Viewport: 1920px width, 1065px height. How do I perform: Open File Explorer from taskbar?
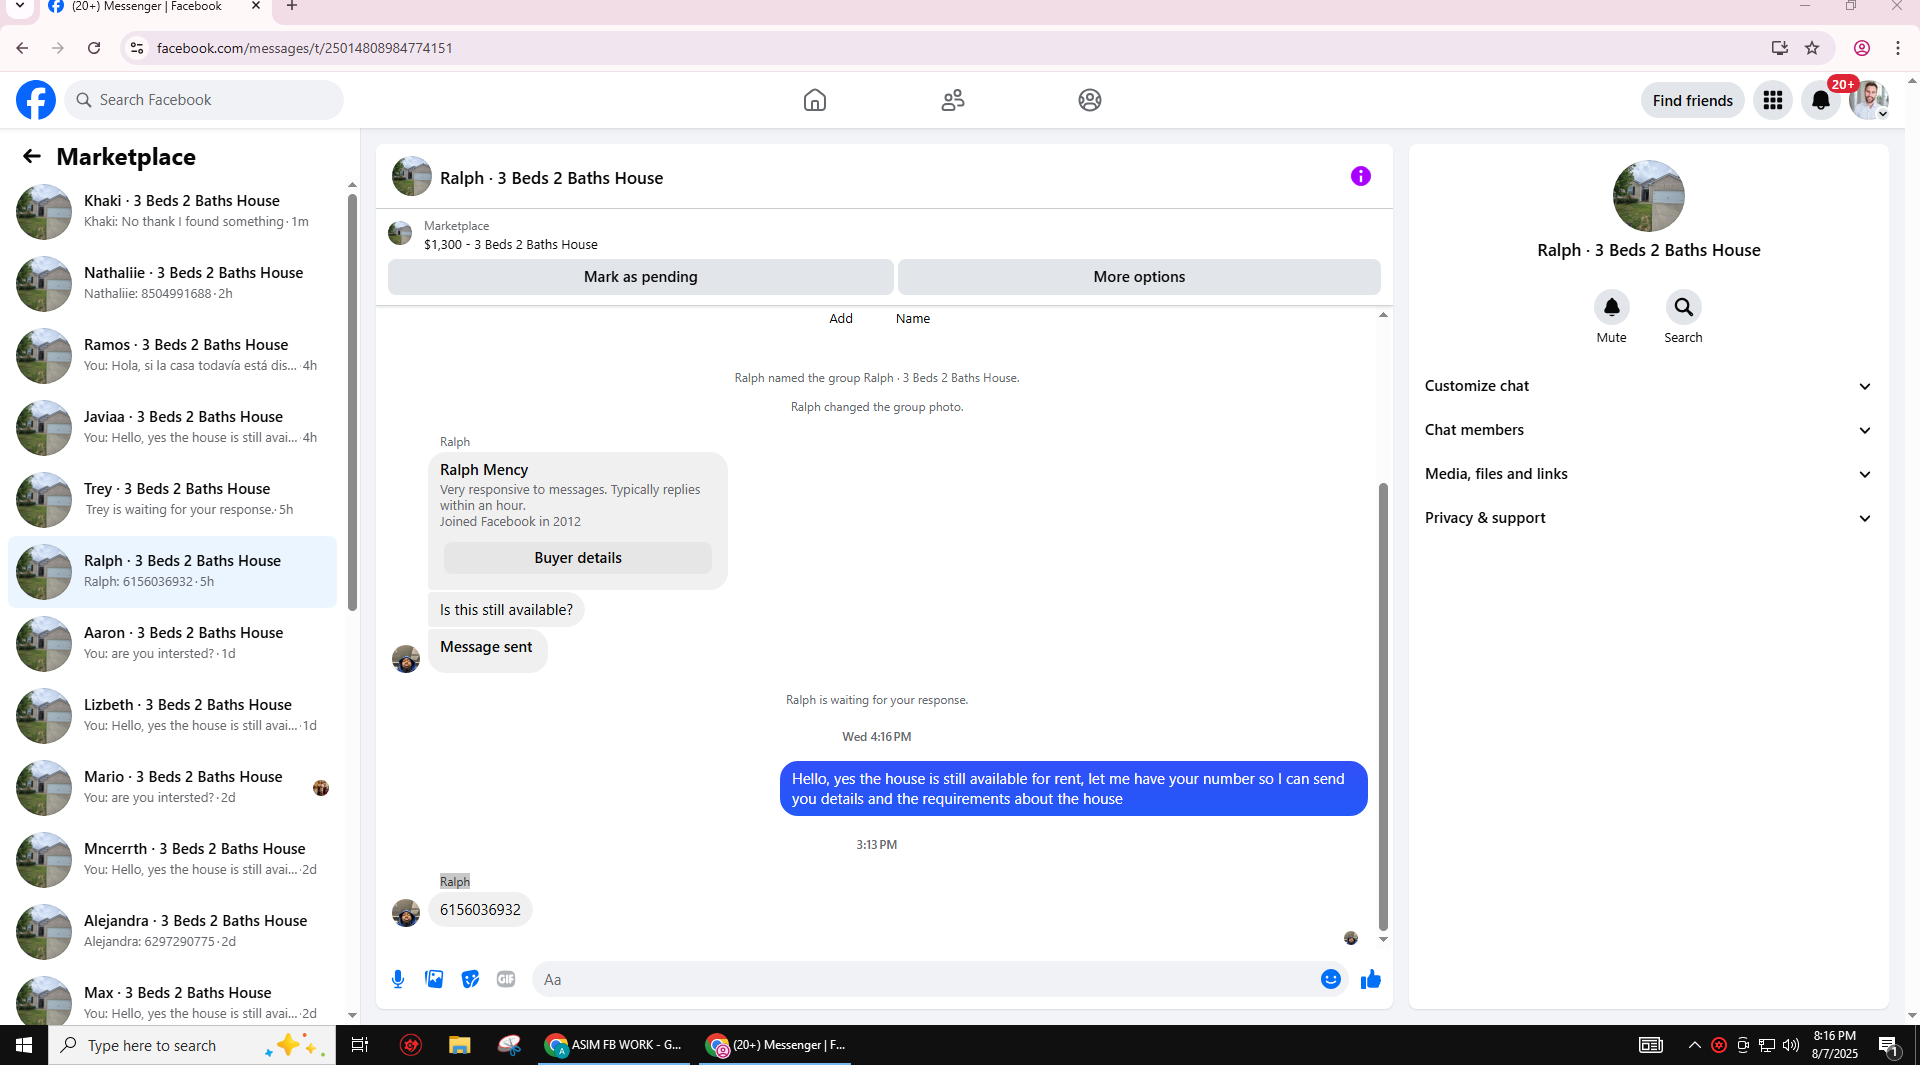click(x=459, y=1045)
